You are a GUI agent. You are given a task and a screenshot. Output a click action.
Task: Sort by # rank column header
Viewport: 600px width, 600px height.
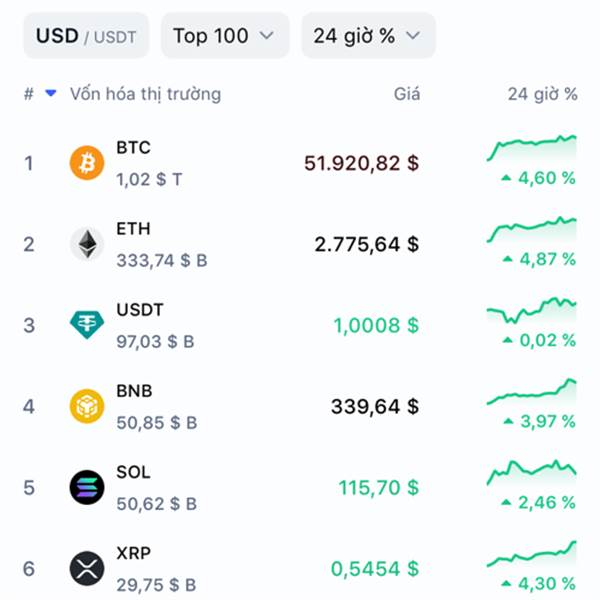pos(29,94)
